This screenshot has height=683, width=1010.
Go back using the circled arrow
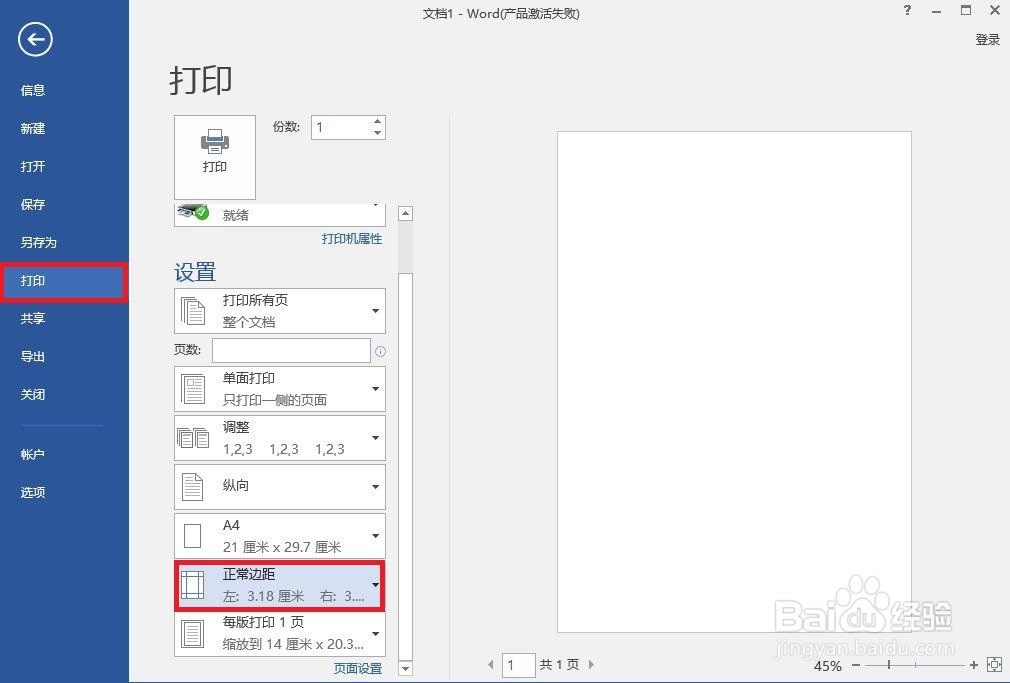35,39
